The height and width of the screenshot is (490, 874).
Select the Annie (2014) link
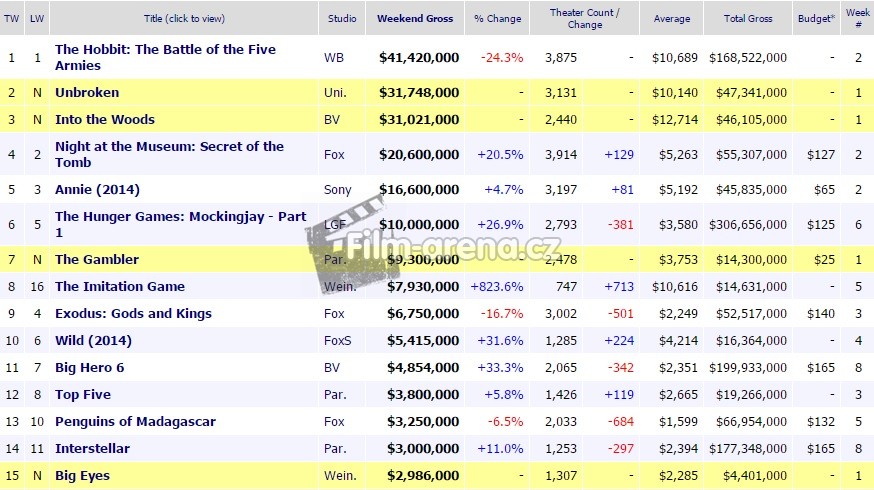(x=97, y=189)
